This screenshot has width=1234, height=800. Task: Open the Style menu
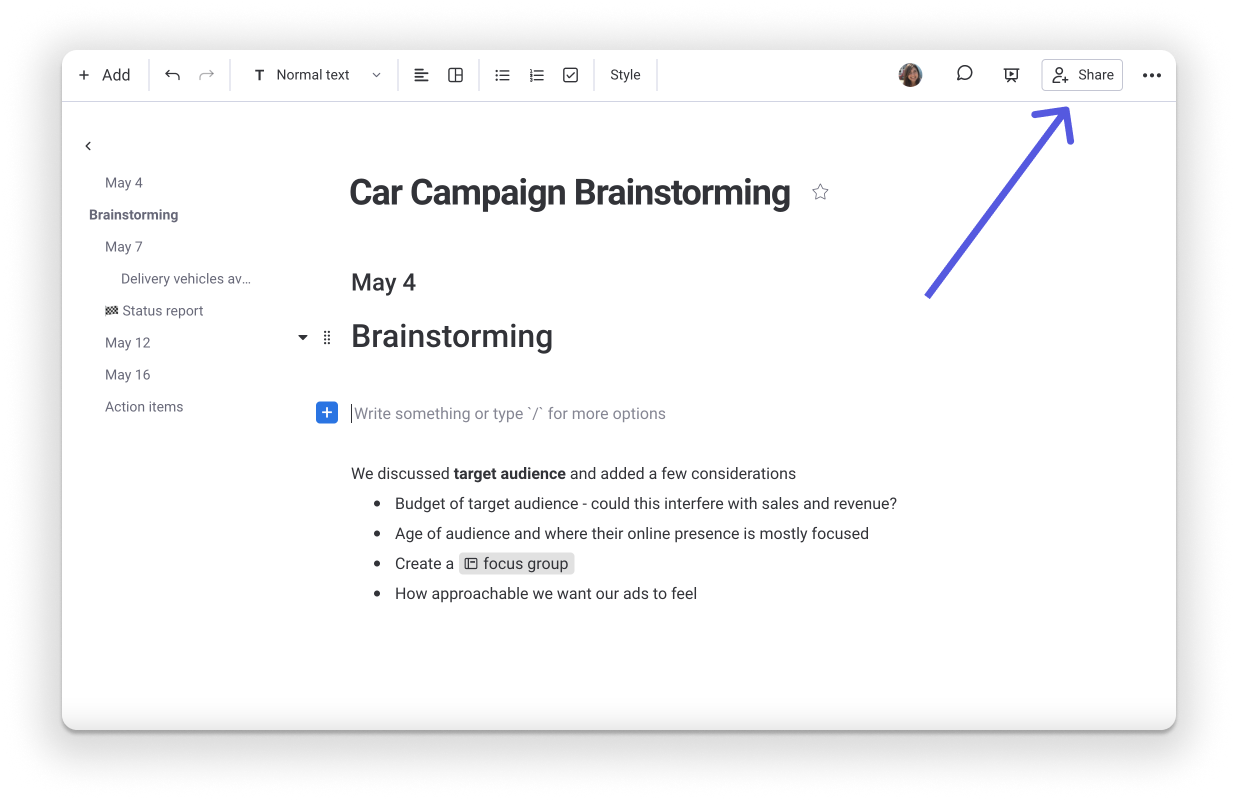[x=625, y=74]
